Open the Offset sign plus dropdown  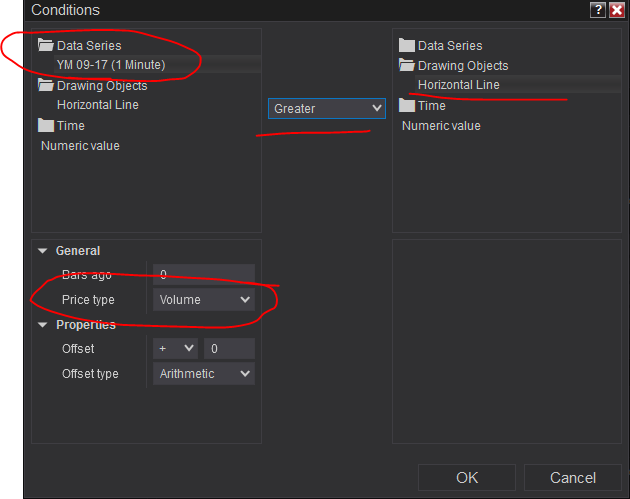click(x=175, y=348)
